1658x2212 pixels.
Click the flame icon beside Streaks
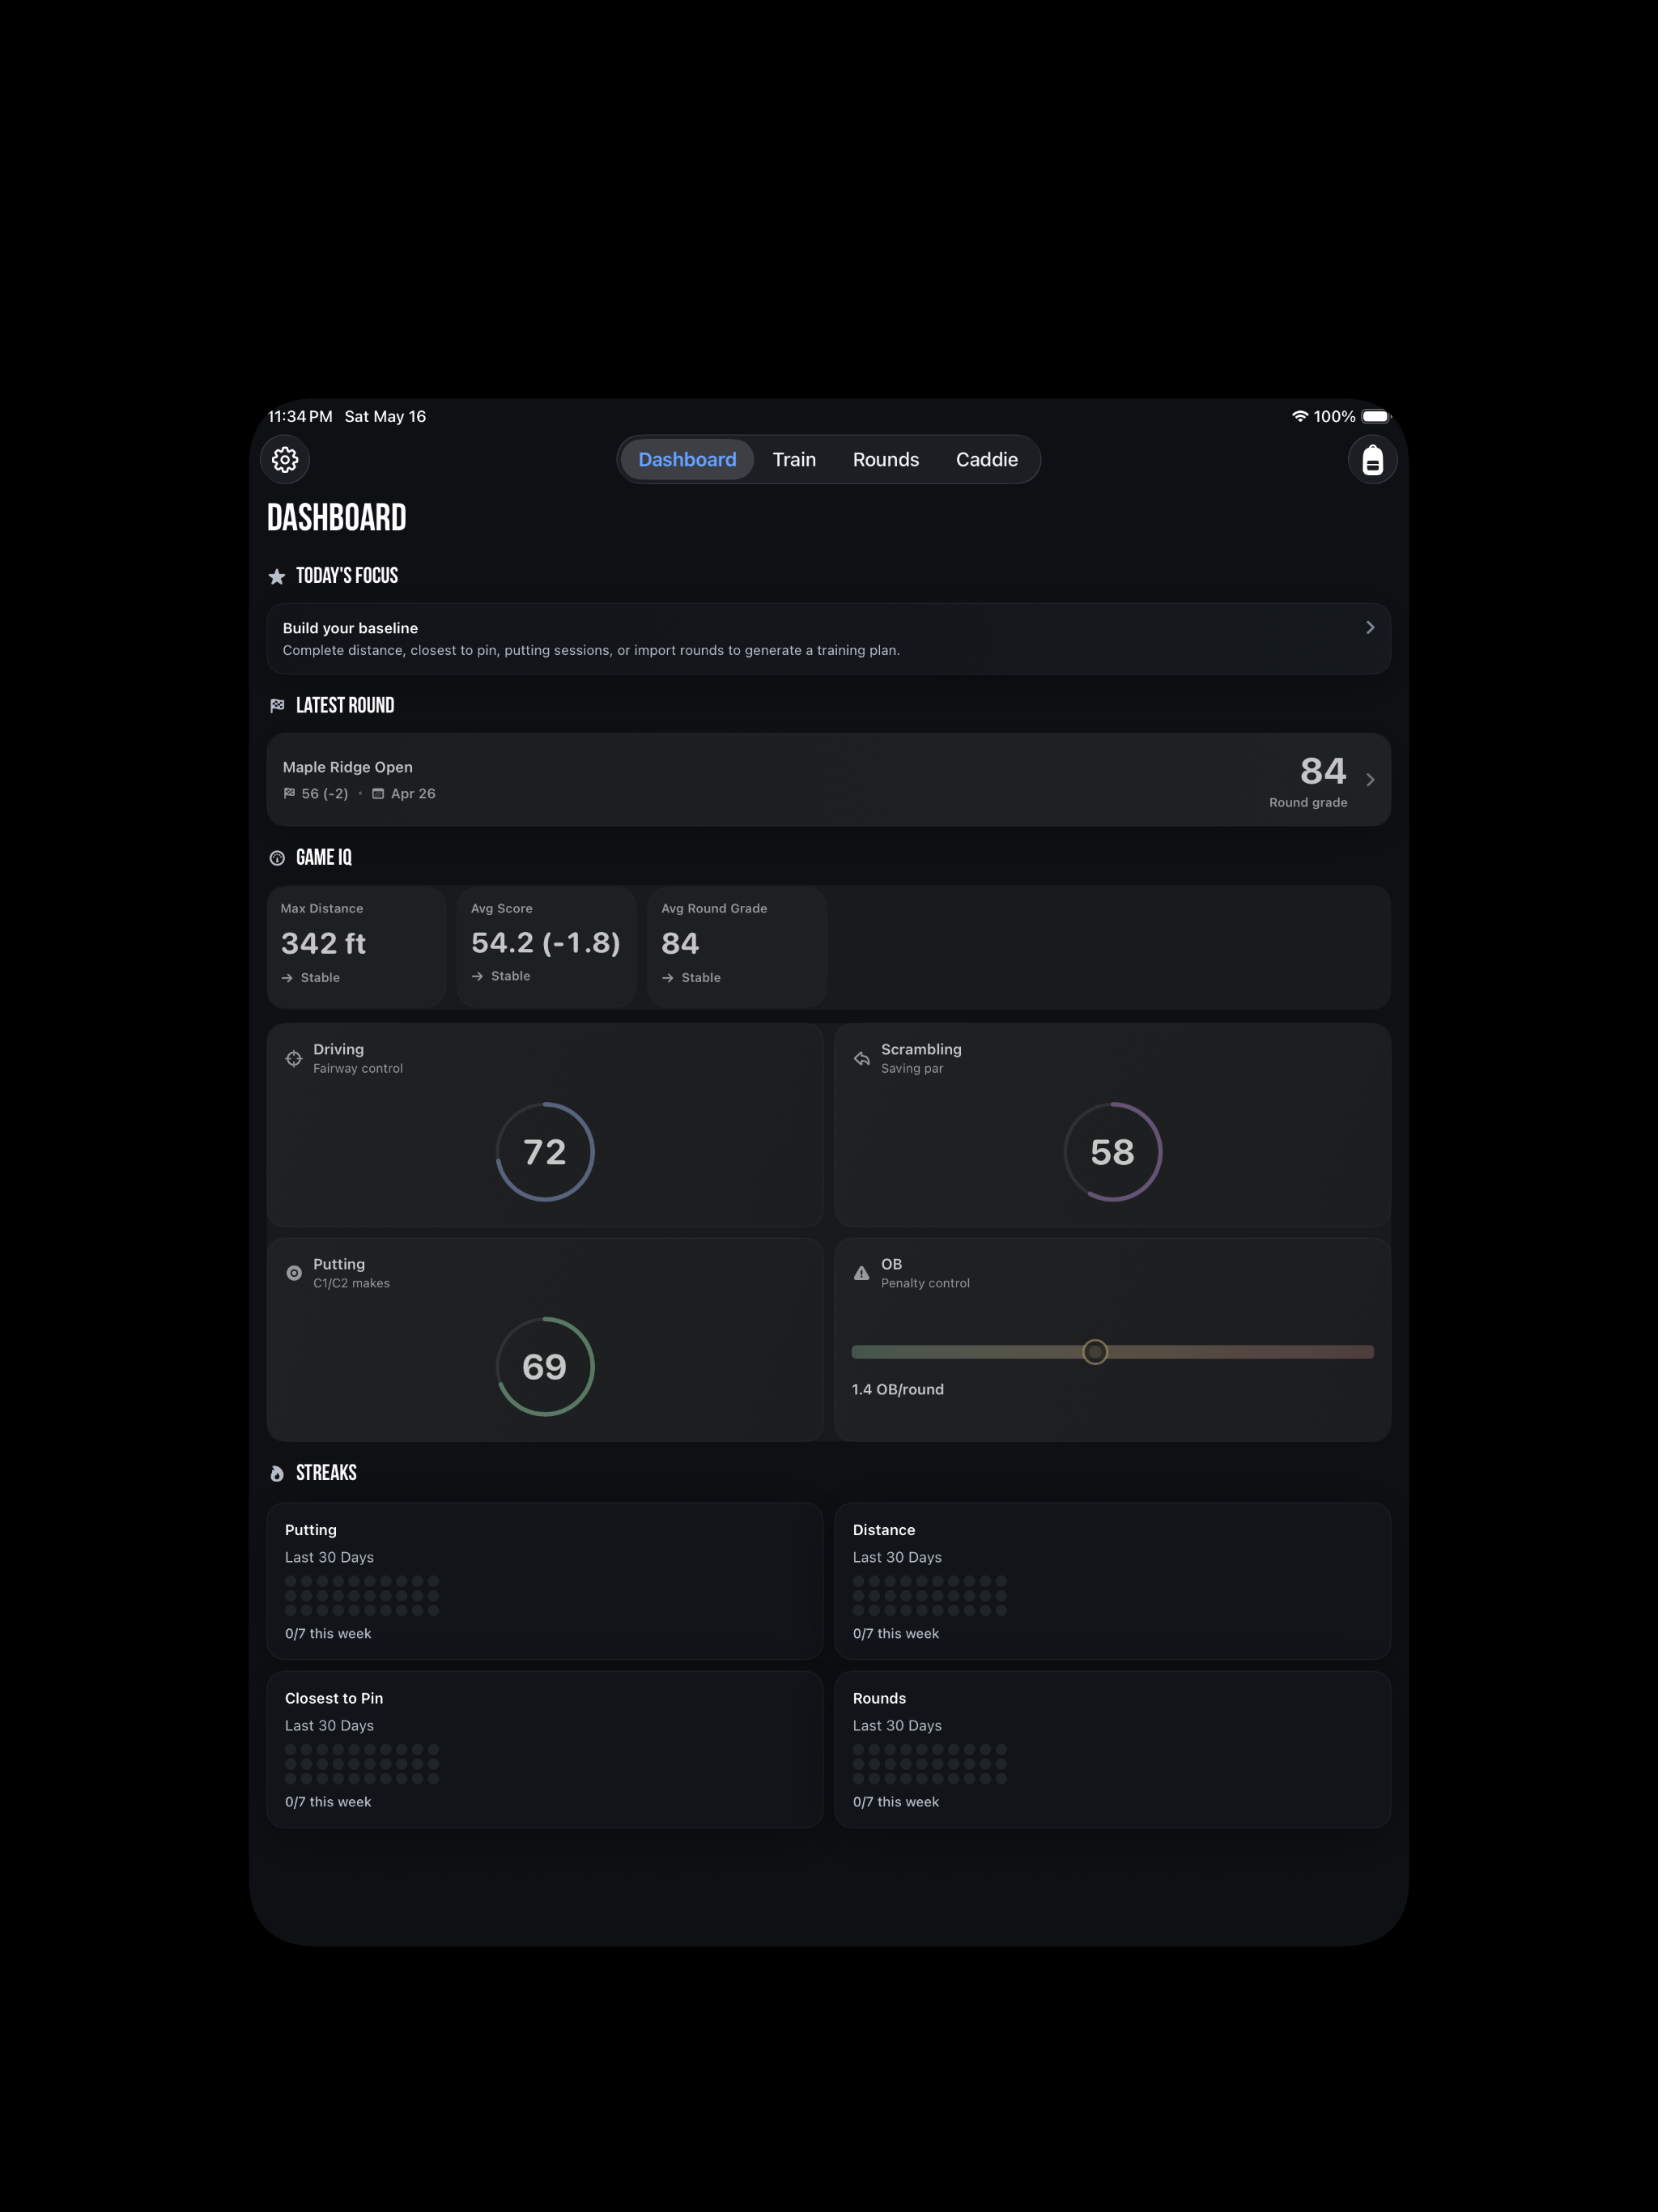[x=277, y=1473]
